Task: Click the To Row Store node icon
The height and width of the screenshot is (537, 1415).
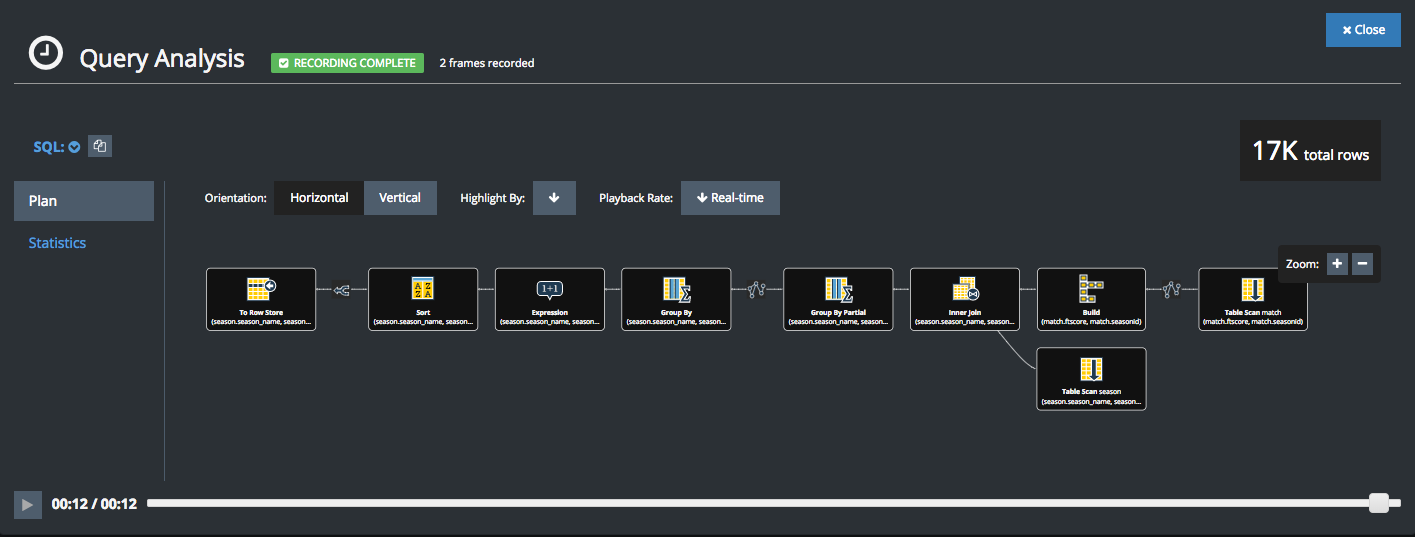Action: tap(261, 290)
